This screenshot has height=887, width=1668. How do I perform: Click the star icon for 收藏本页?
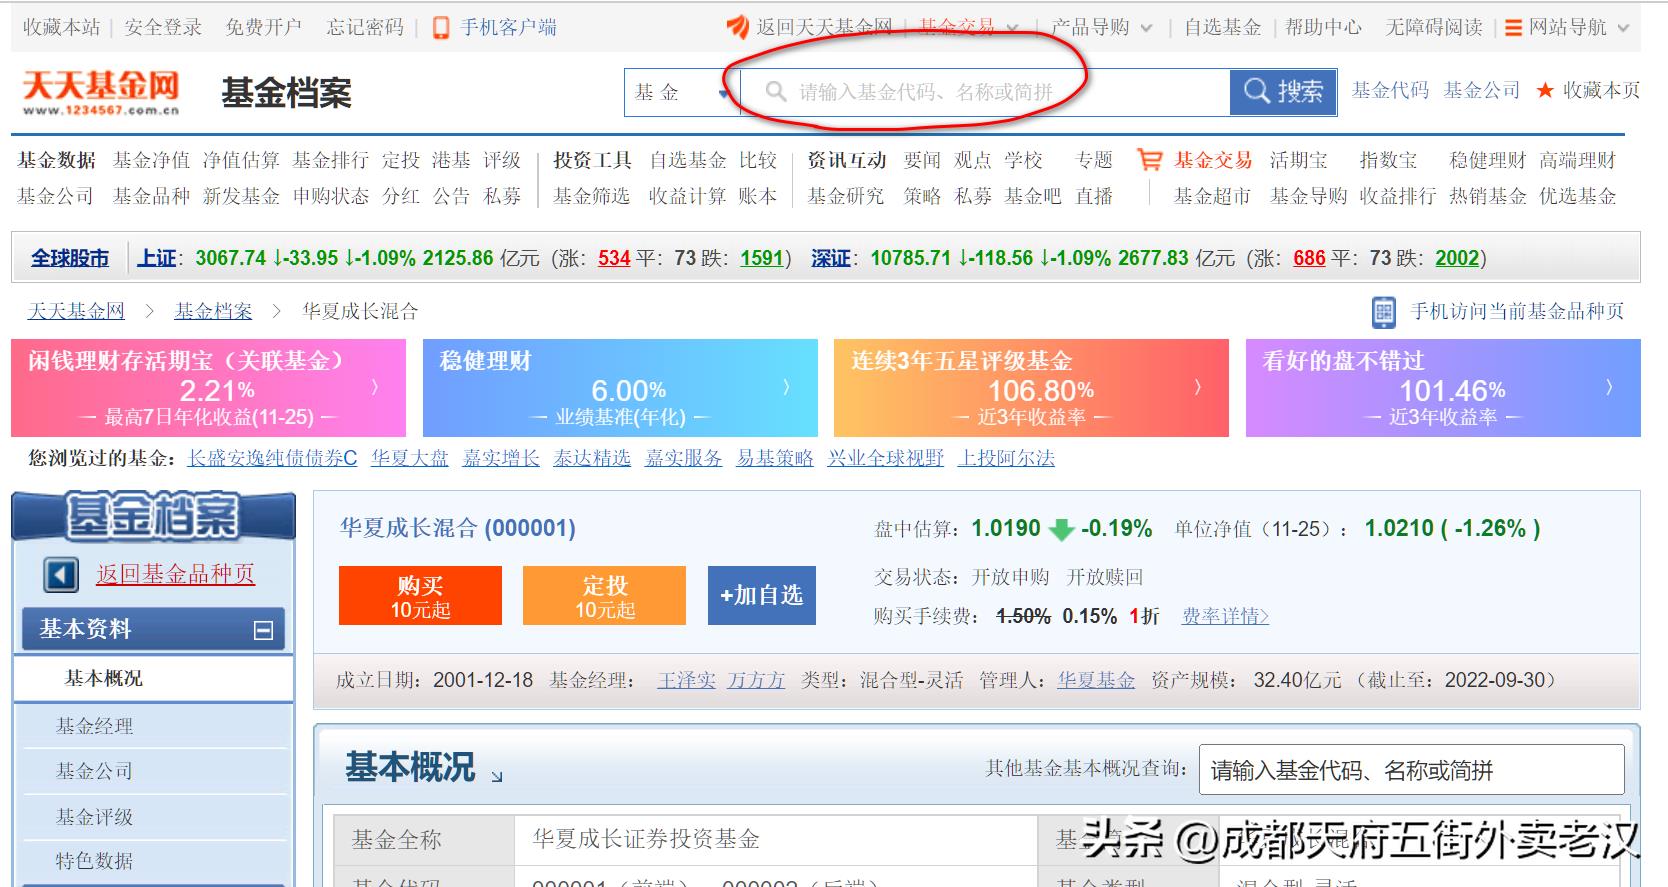[x=1545, y=91]
